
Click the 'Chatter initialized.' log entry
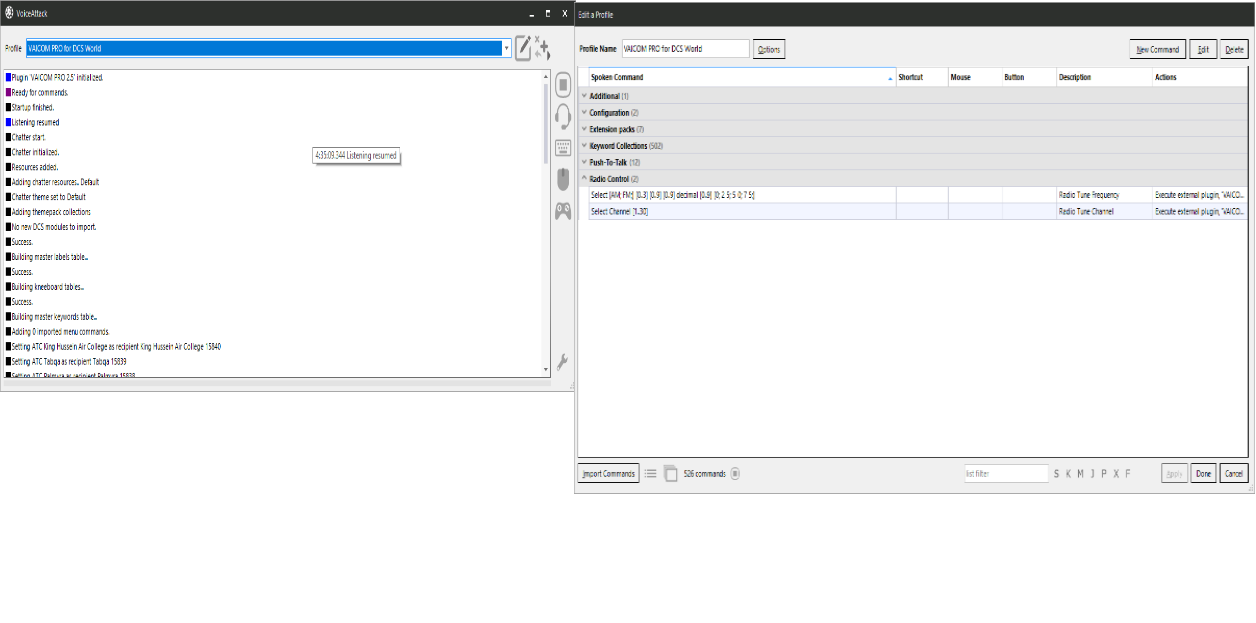pyautogui.click(x=35, y=152)
